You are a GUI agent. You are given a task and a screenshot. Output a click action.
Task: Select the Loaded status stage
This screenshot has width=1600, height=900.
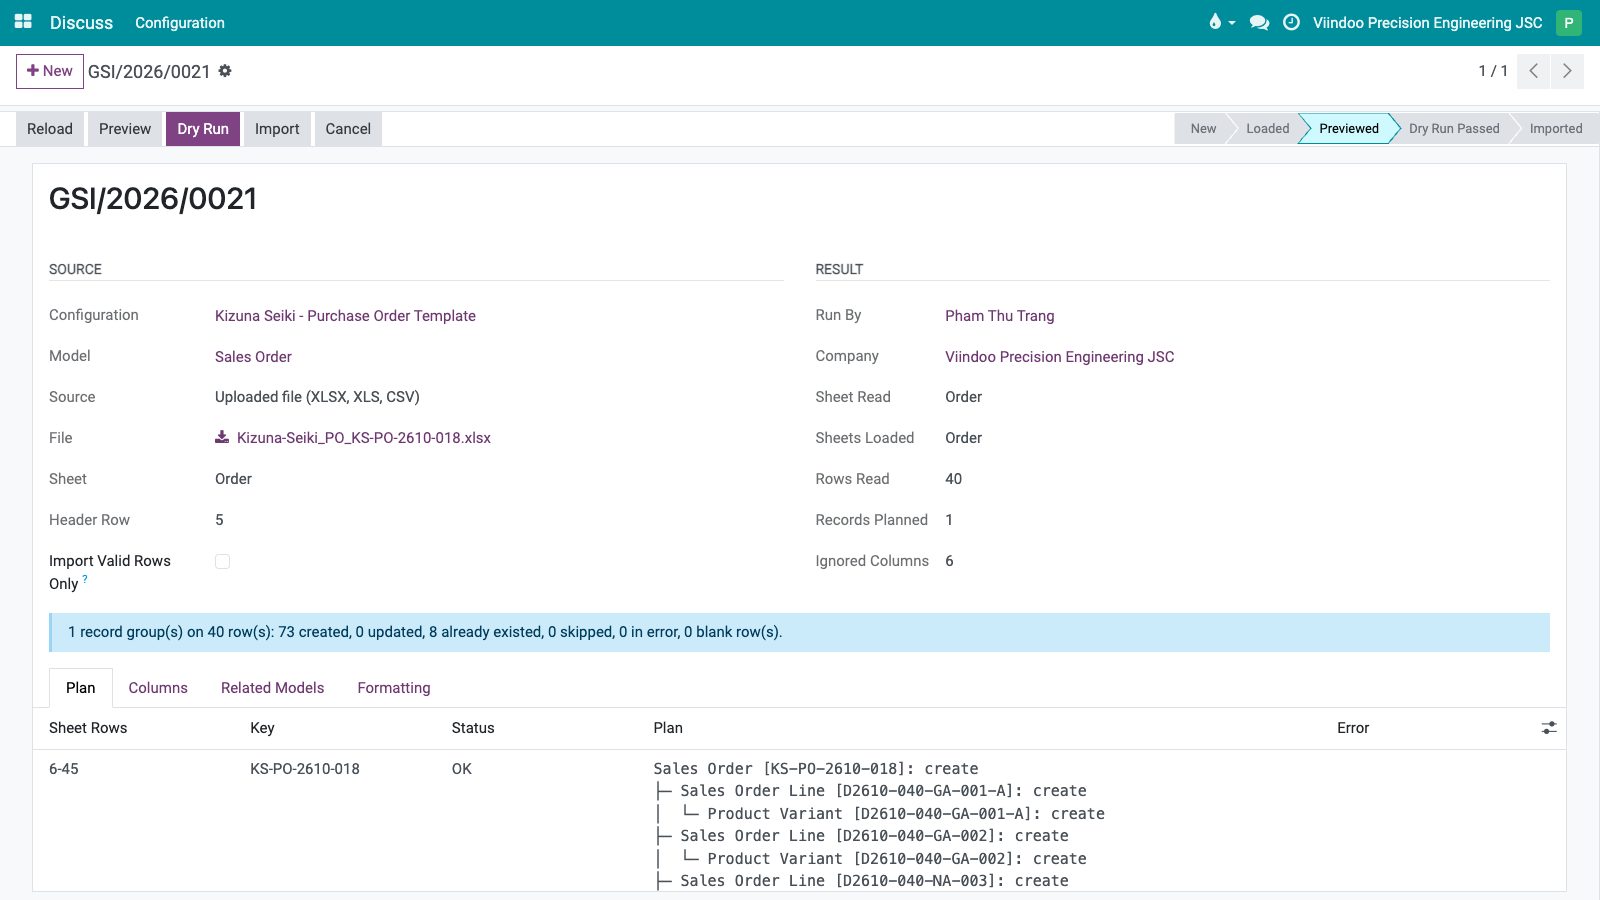1267,129
